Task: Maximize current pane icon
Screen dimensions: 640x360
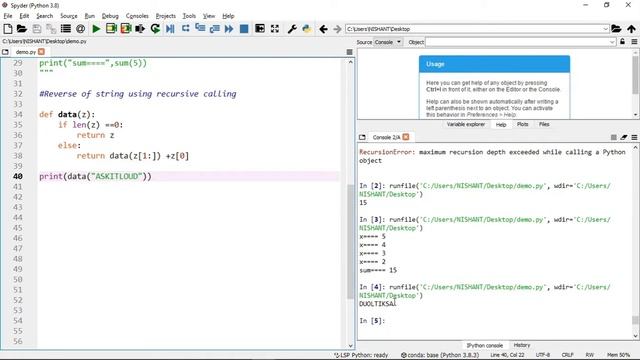Action: coord(260,29)
